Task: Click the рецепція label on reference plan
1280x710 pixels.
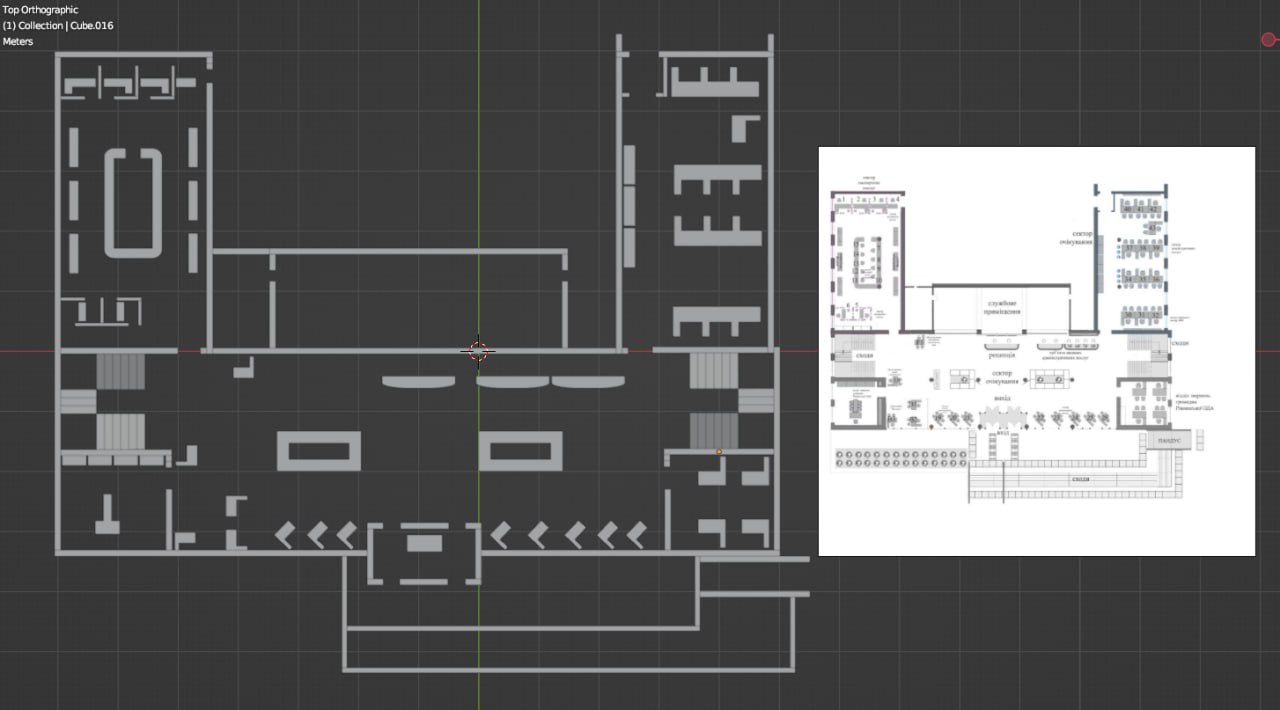Action: click(x=1002, y=354)
